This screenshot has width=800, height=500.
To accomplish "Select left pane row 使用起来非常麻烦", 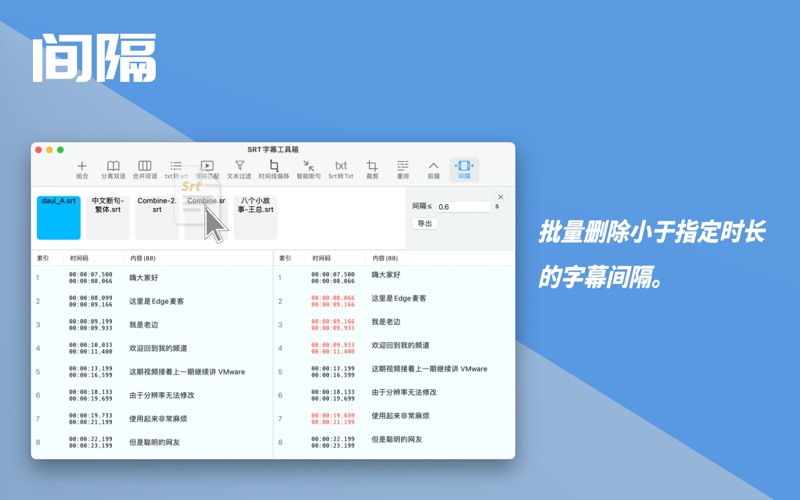I will tap(152, 418).
